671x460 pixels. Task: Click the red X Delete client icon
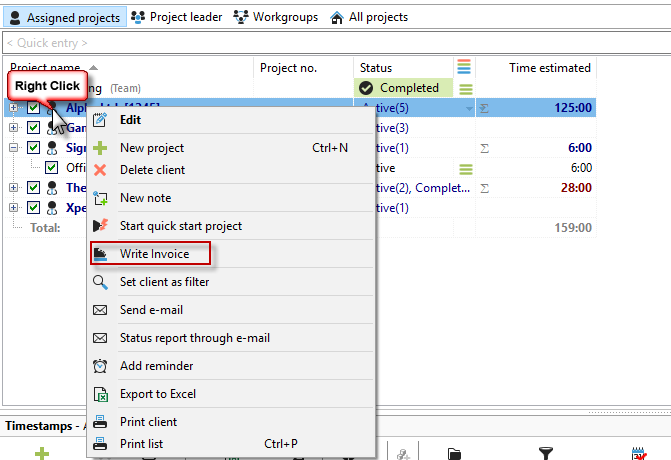(100, 170)
